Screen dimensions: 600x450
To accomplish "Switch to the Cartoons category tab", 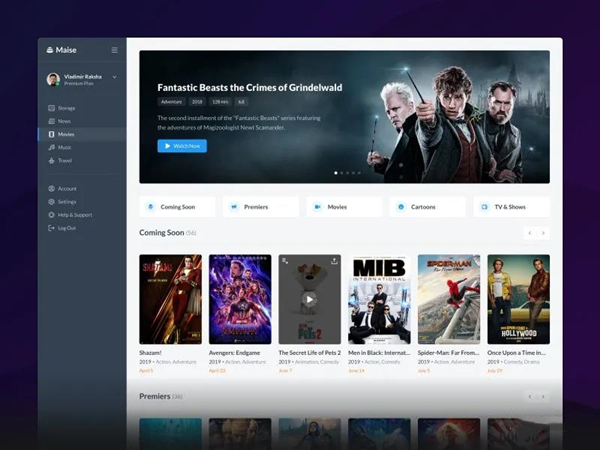I will click(428, 207).
